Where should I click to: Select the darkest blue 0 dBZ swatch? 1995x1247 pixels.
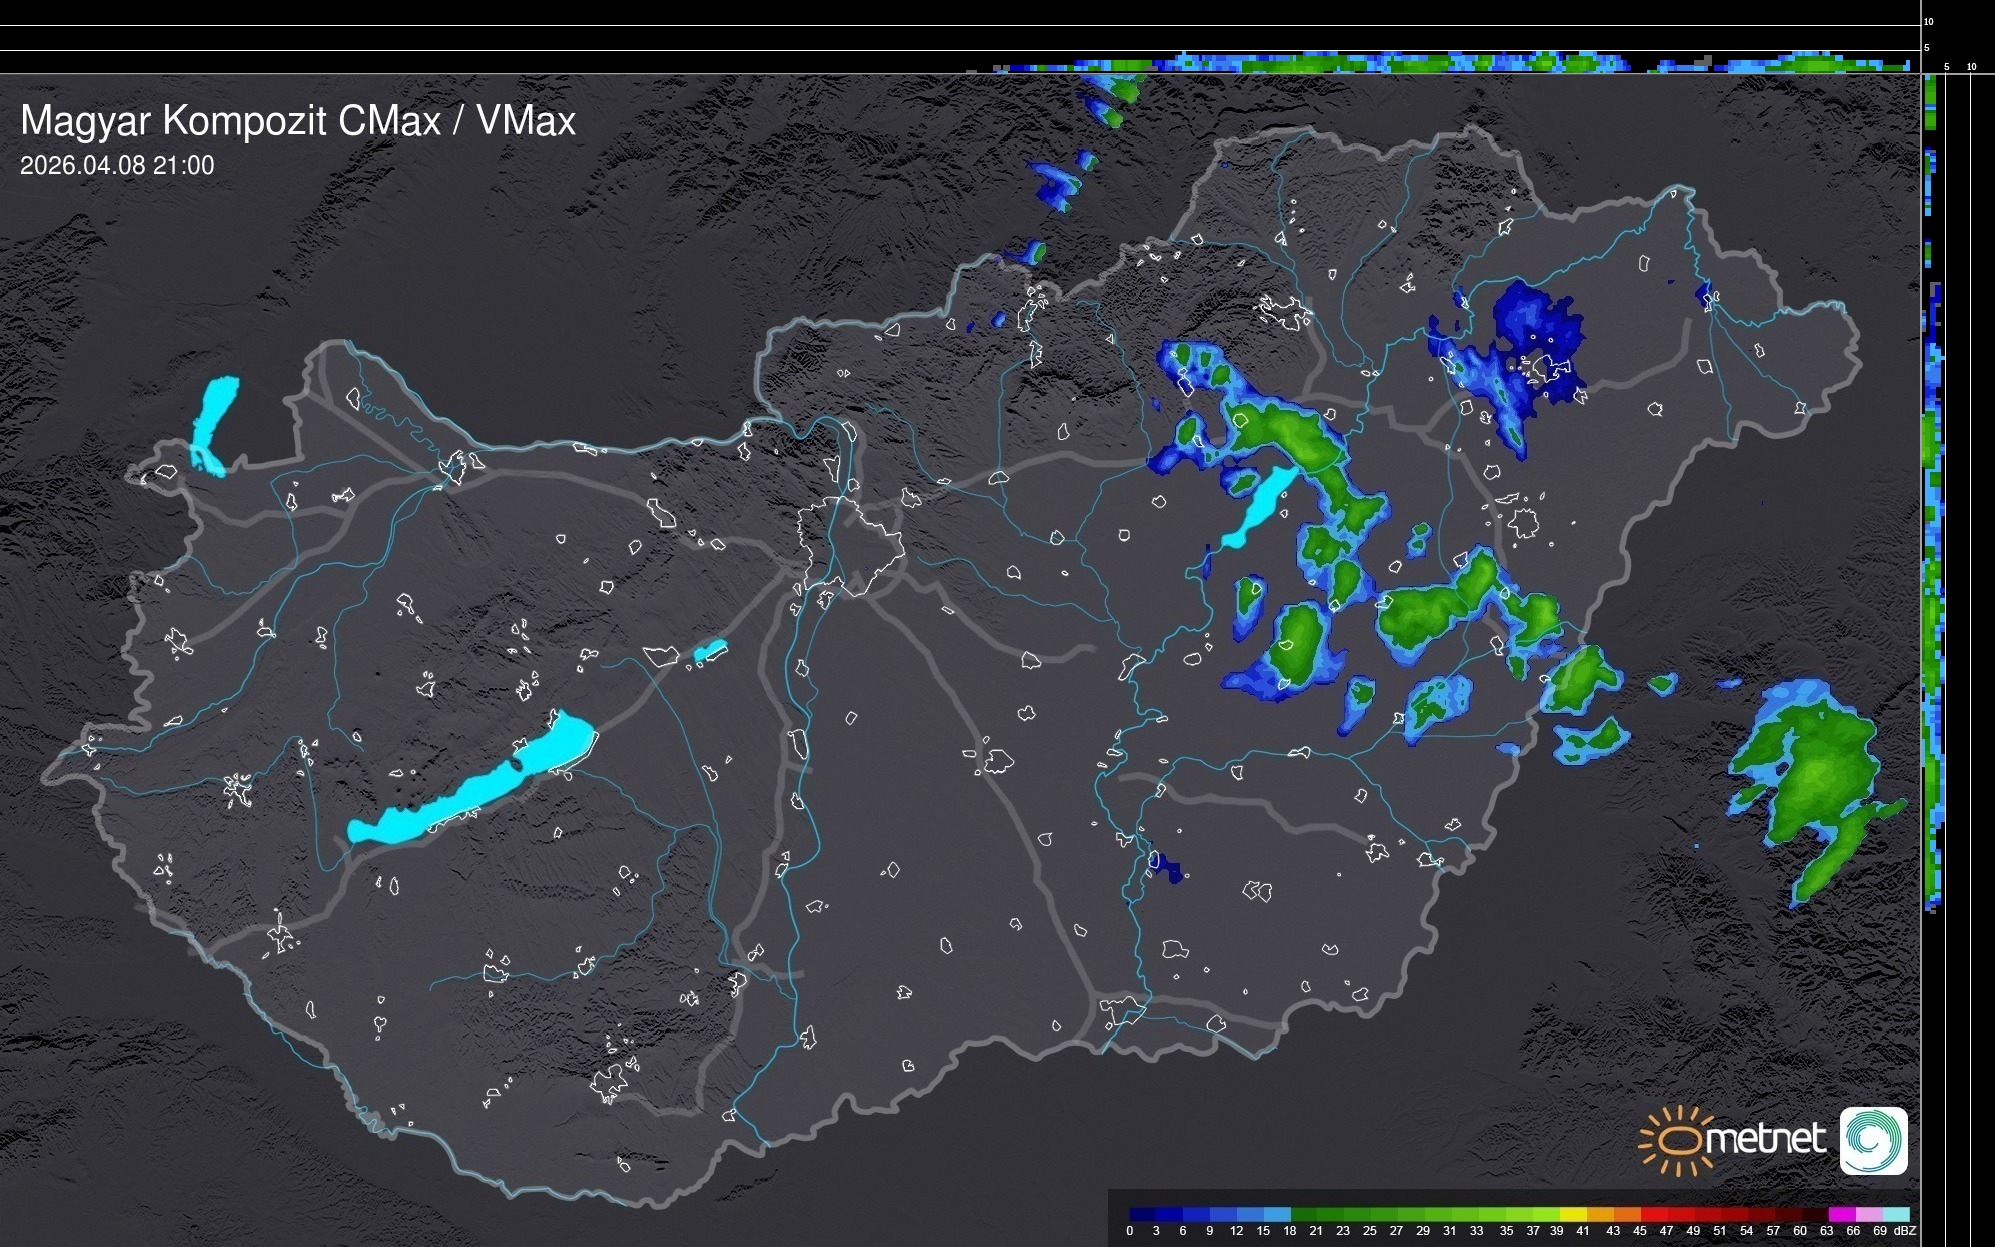pos(1143,1214)
